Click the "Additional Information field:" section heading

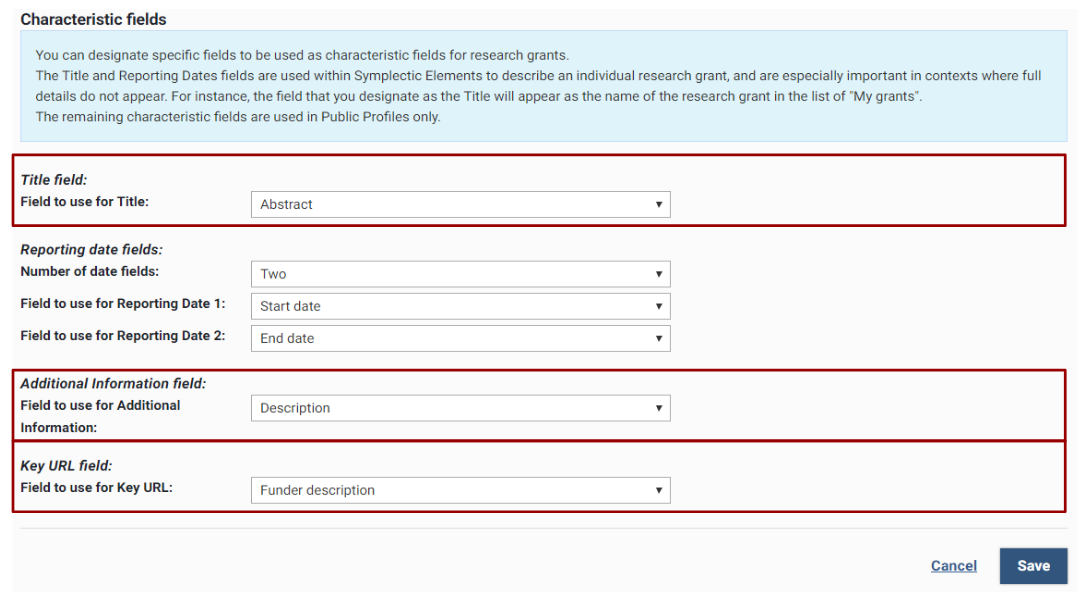point(113,383)
